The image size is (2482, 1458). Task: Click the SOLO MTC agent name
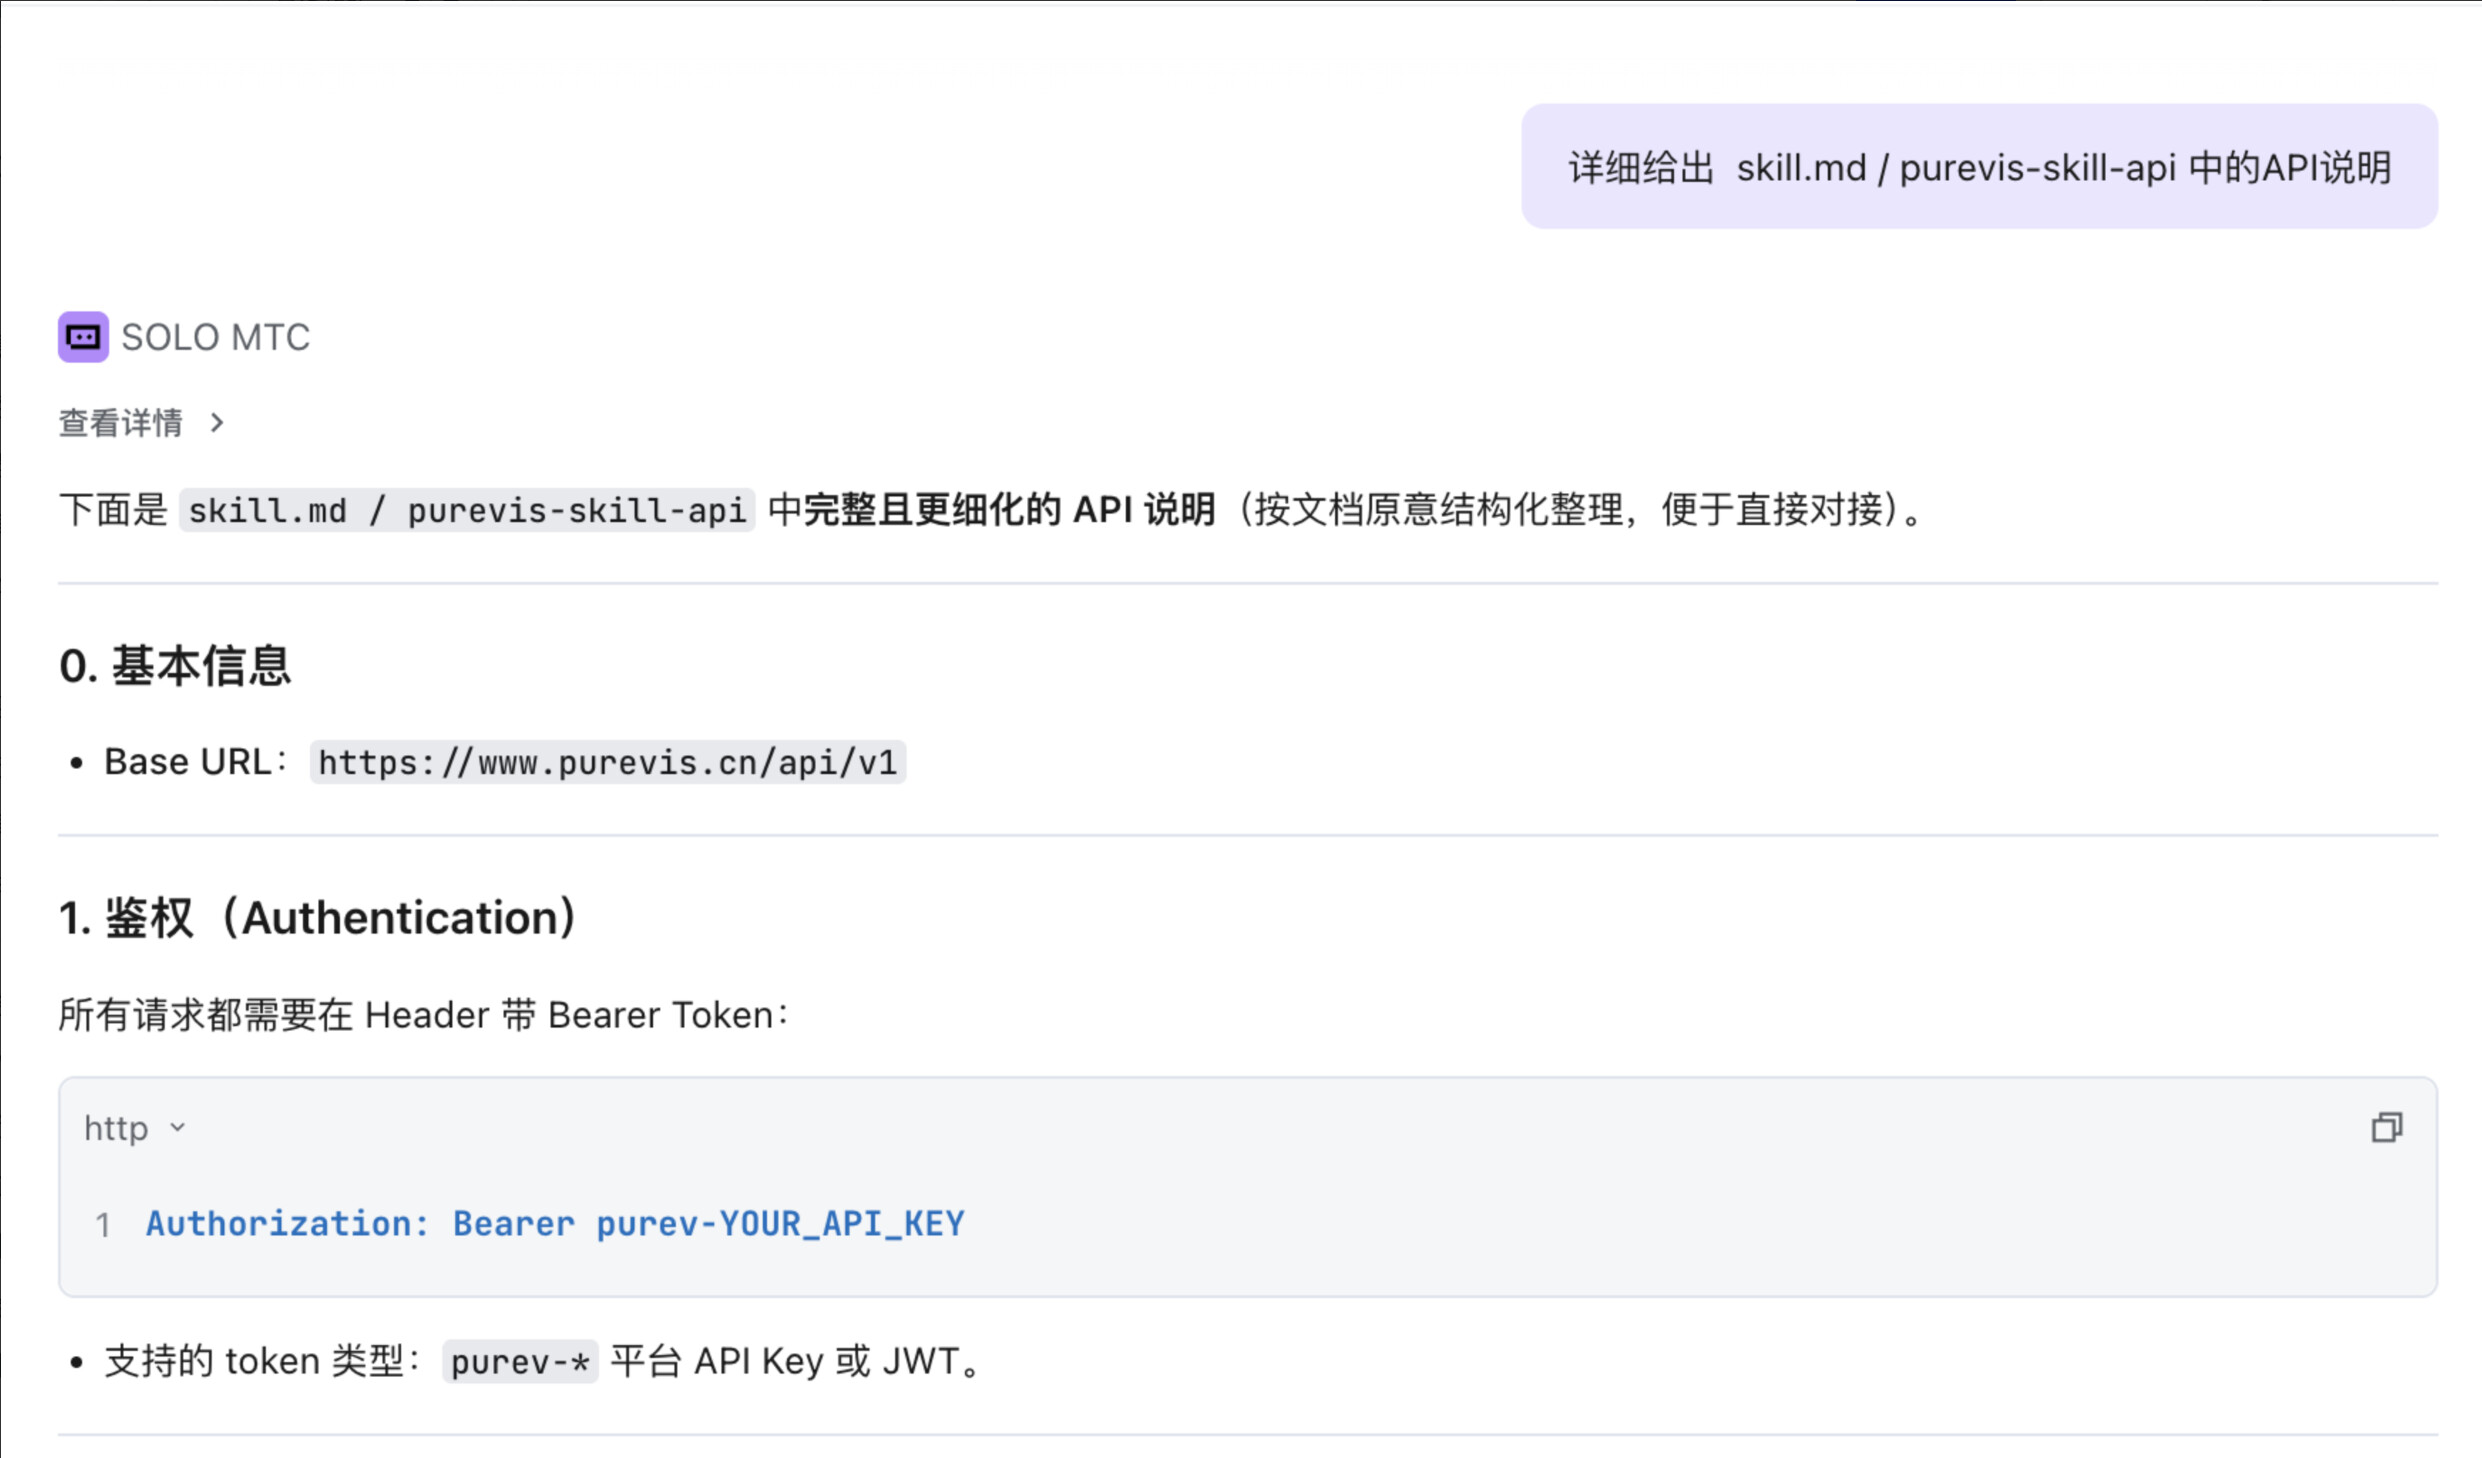pyautogui.click(x=215, y=338)
